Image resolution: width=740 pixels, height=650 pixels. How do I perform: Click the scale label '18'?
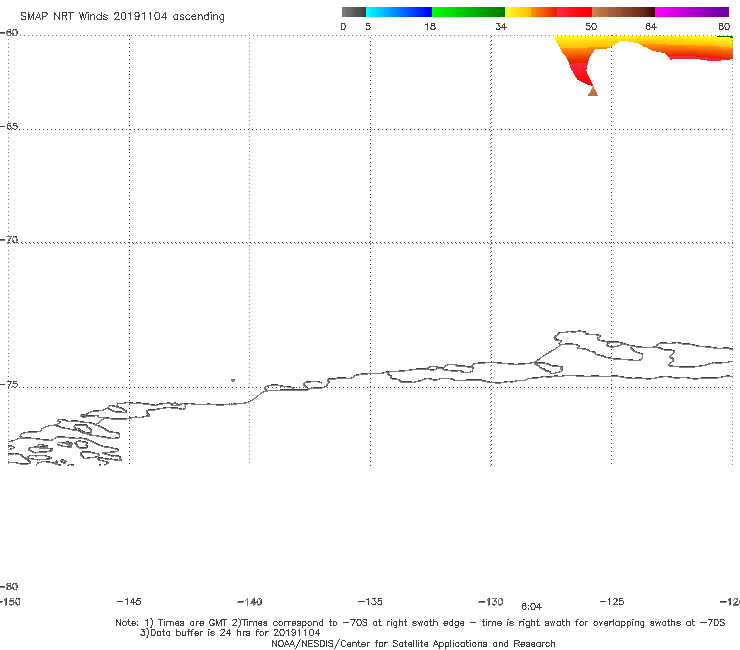coord(430,26)
